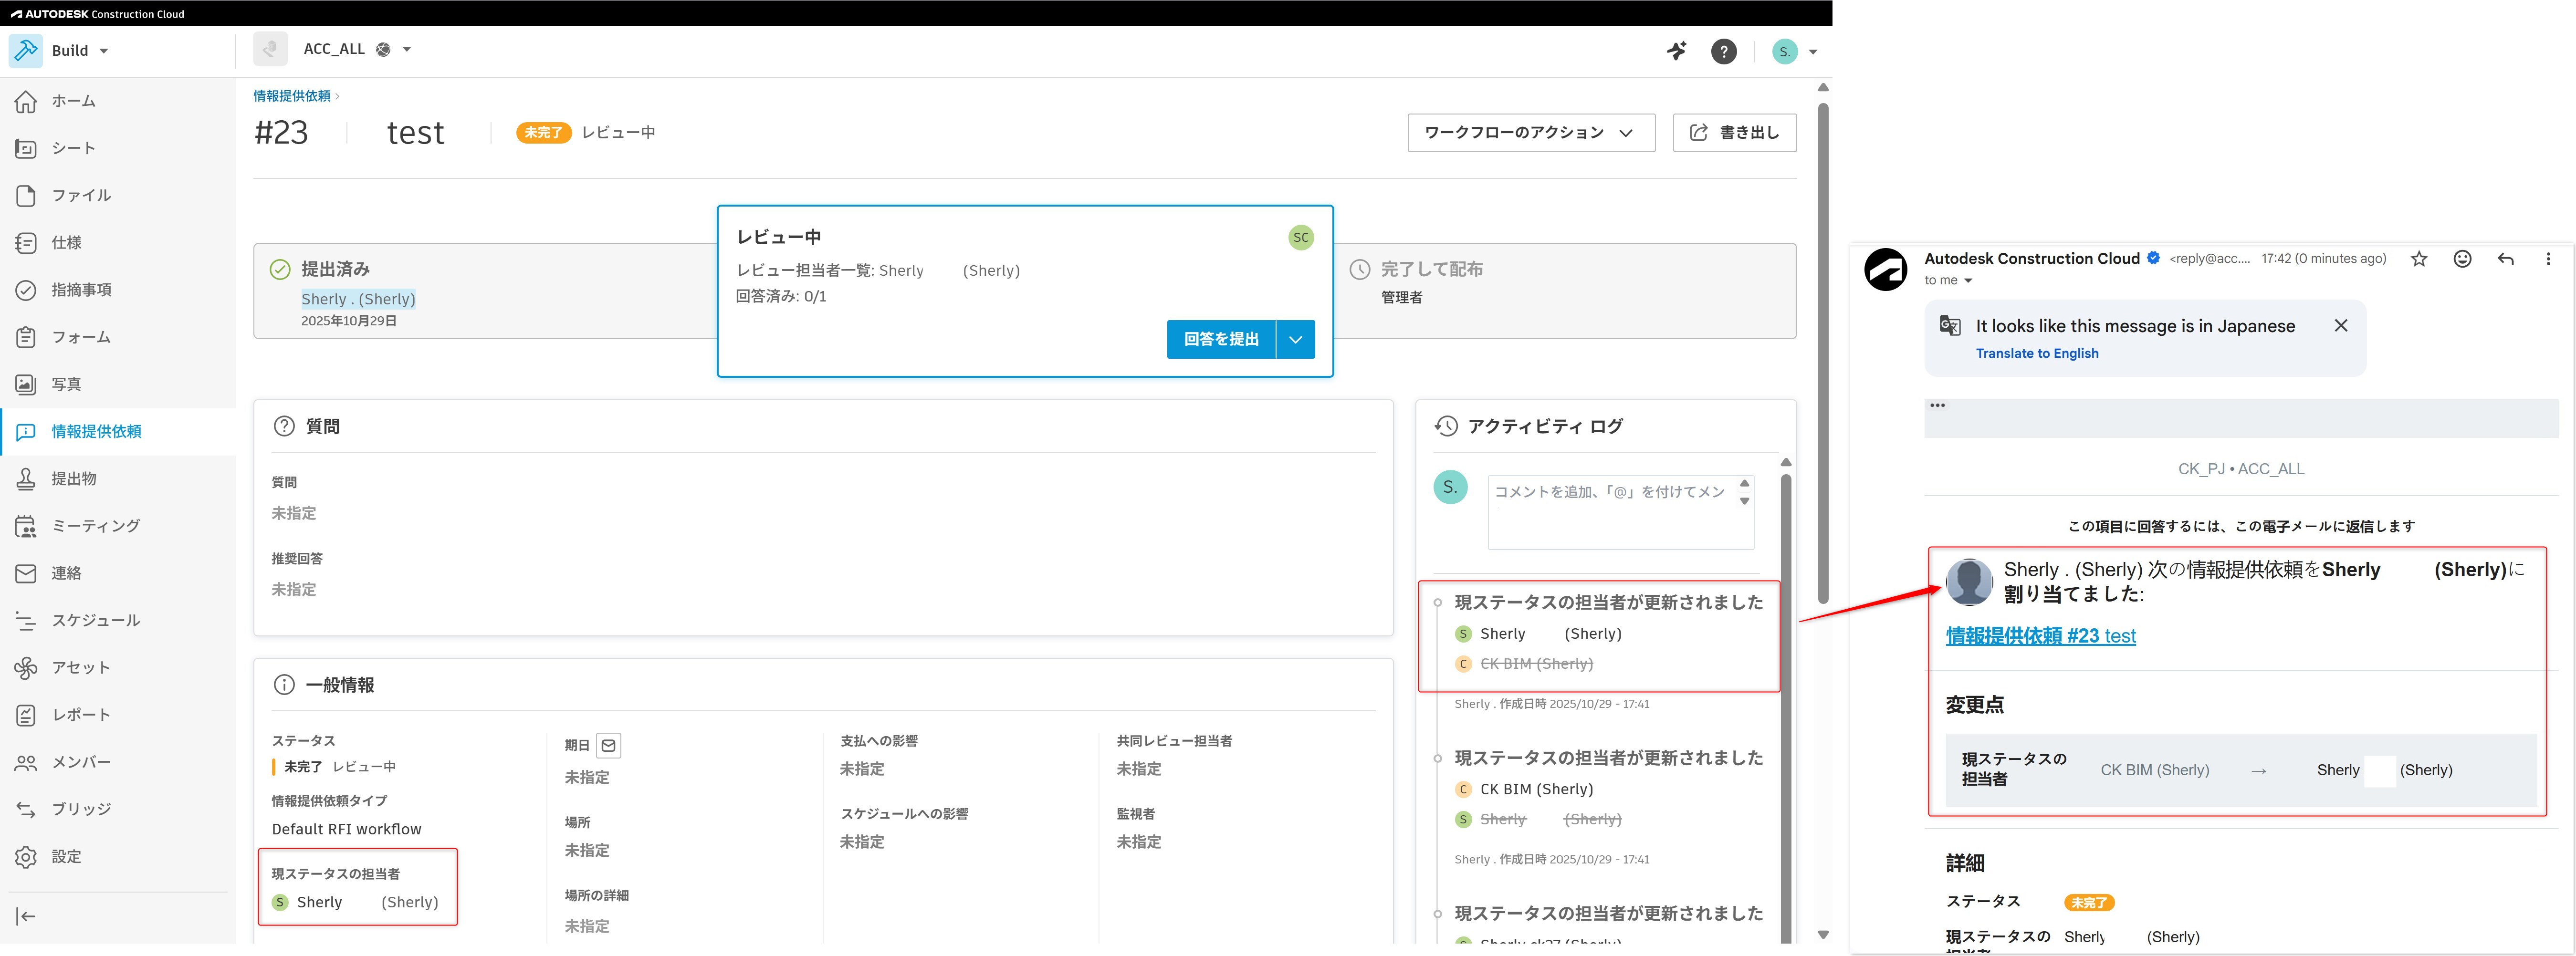
Task: Expand the arrow next to 回答を提出
Action: coord(1296,339)
